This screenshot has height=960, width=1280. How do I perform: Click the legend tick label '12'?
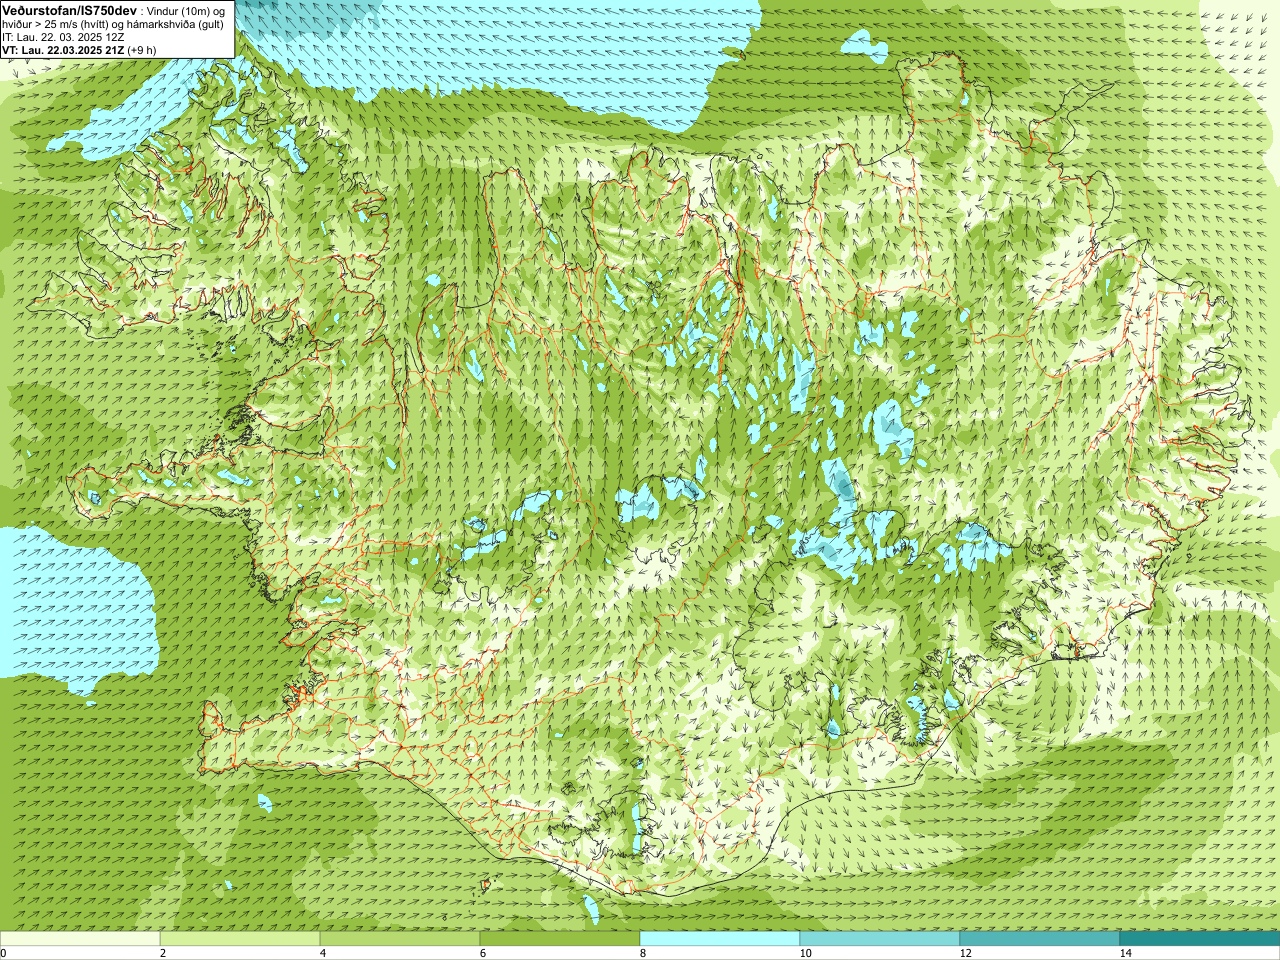[966, 953]
